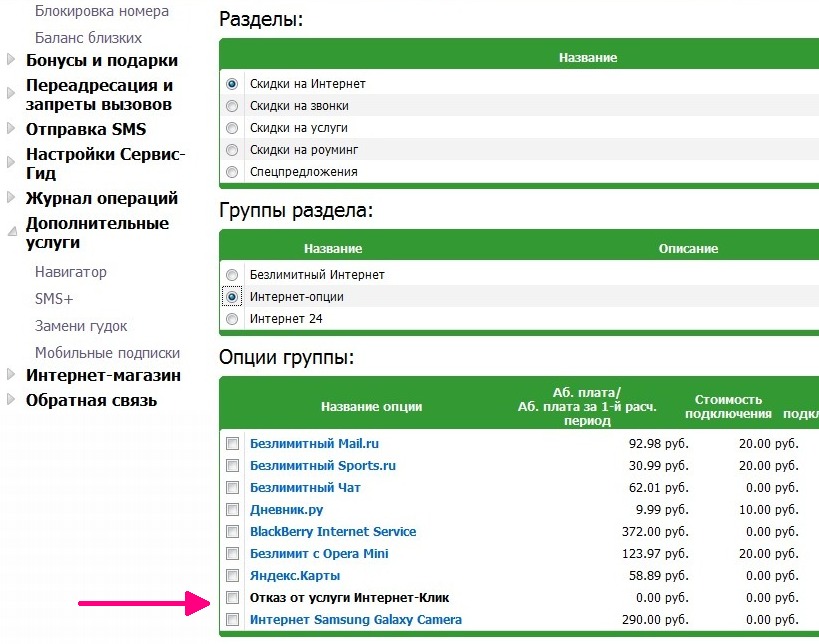
Task: Open 'Переадресация и запреты вызовов' menu section
Action: click(x=99, y=95)
